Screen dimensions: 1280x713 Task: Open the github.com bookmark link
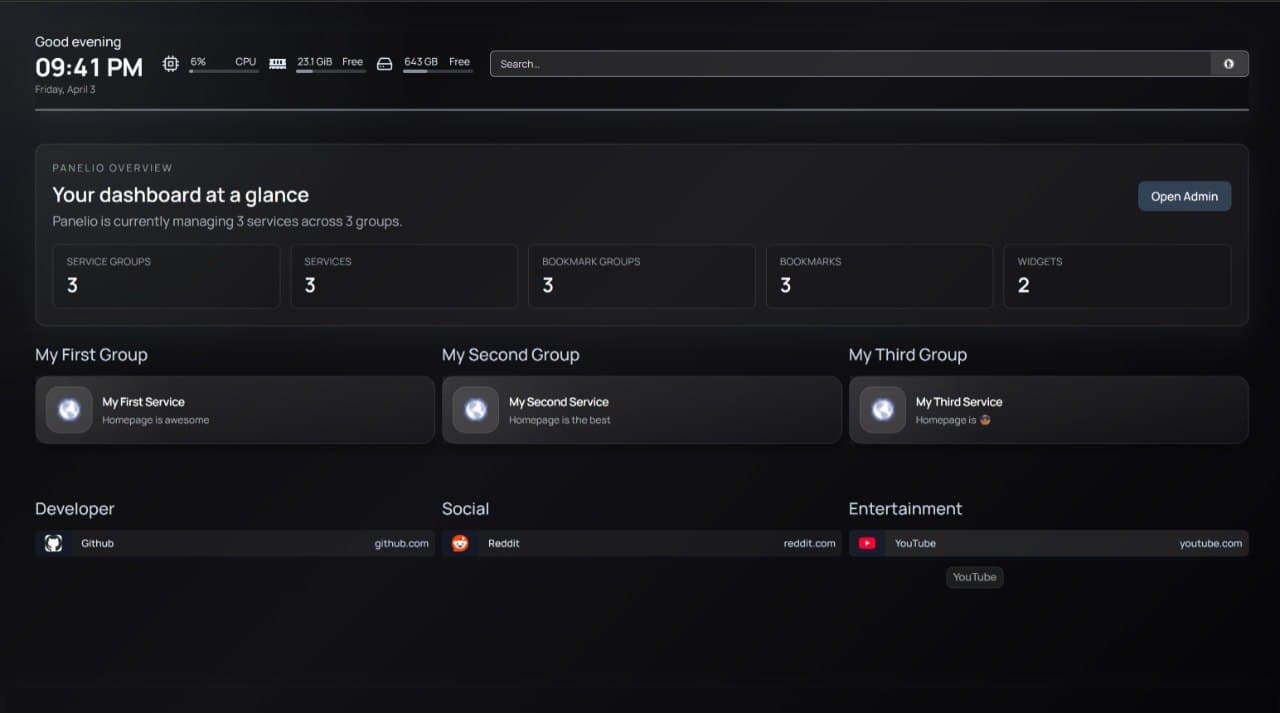coord(402,543)
